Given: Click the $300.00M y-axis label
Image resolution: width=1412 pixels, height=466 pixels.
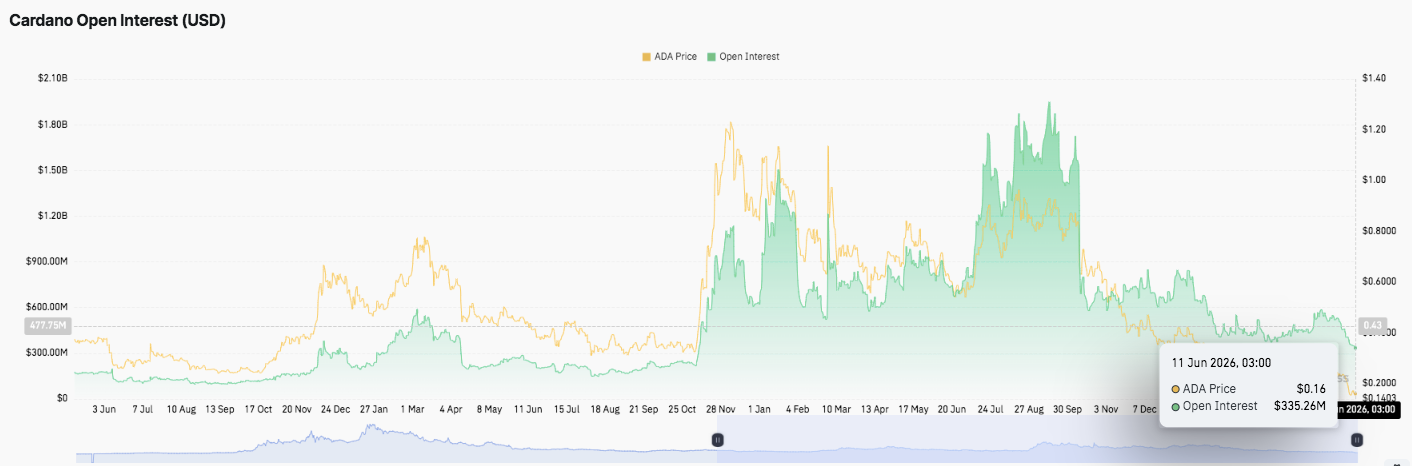Looking at the screenshot, I should coord(47,353).
